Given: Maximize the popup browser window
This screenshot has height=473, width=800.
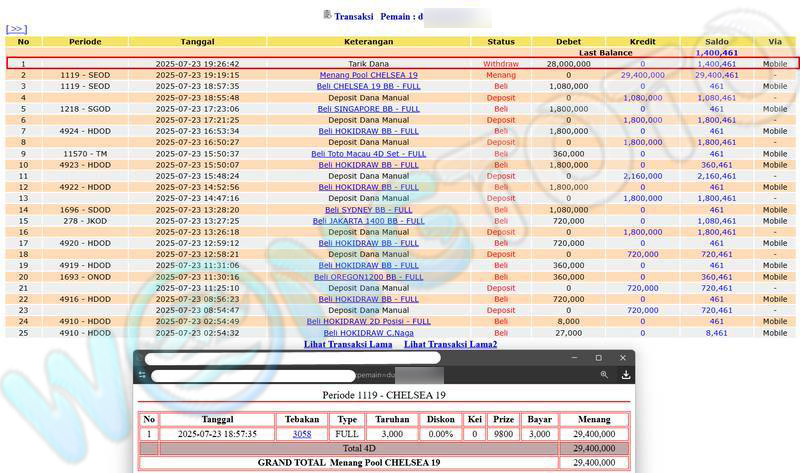Looking at the screenshot, I should pos(598,357).
